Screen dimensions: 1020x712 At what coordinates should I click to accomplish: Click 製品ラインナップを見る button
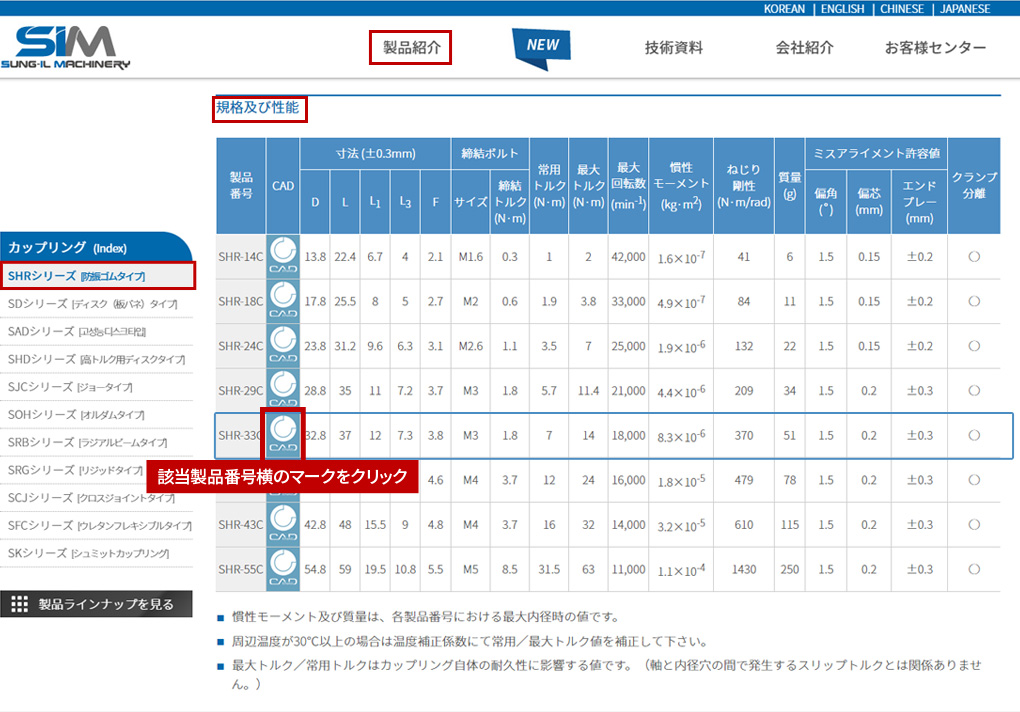(96, 604)
